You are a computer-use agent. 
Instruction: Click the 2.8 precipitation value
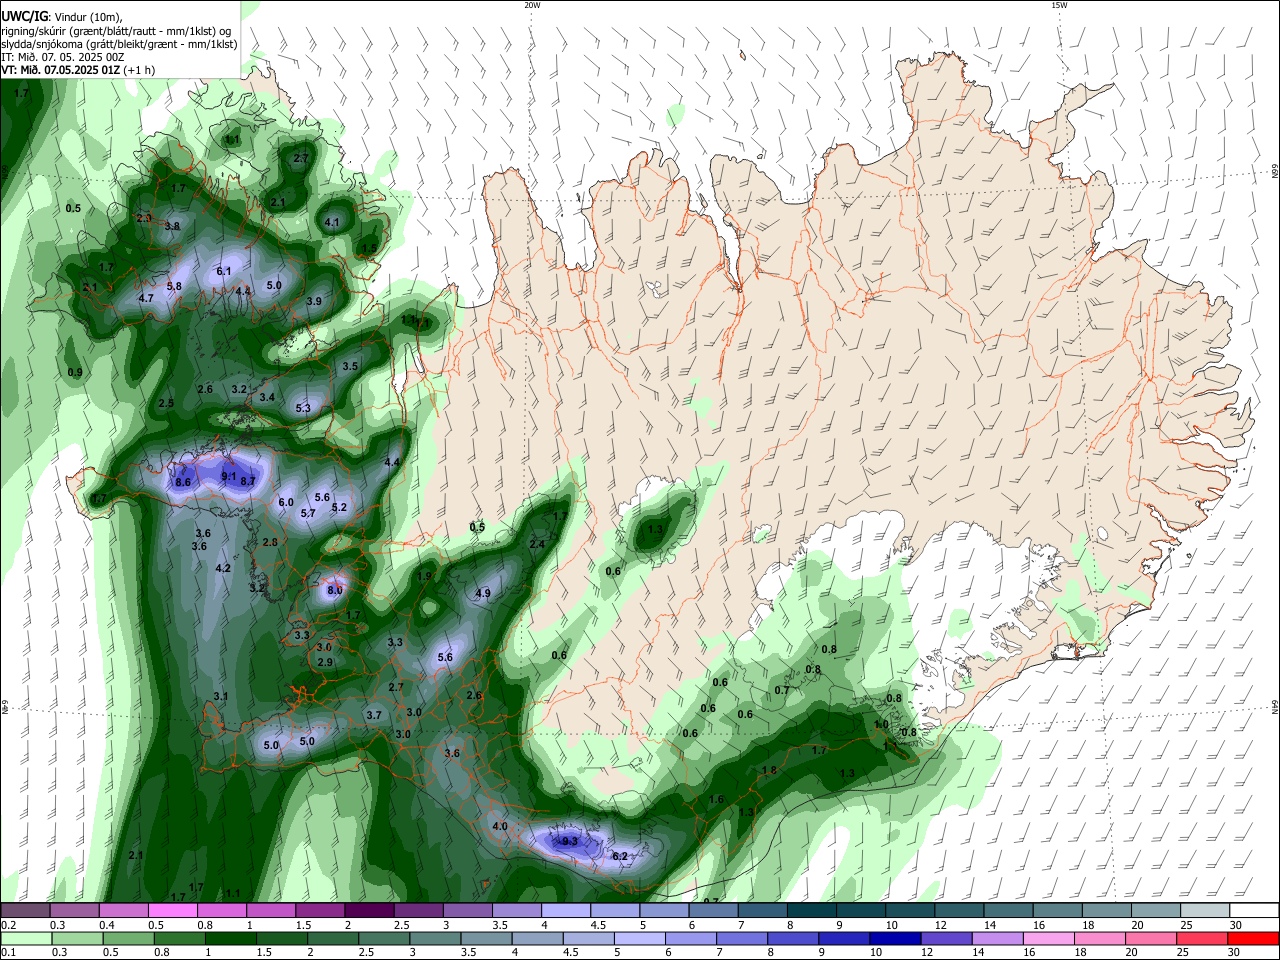click(x=270, y=542)
